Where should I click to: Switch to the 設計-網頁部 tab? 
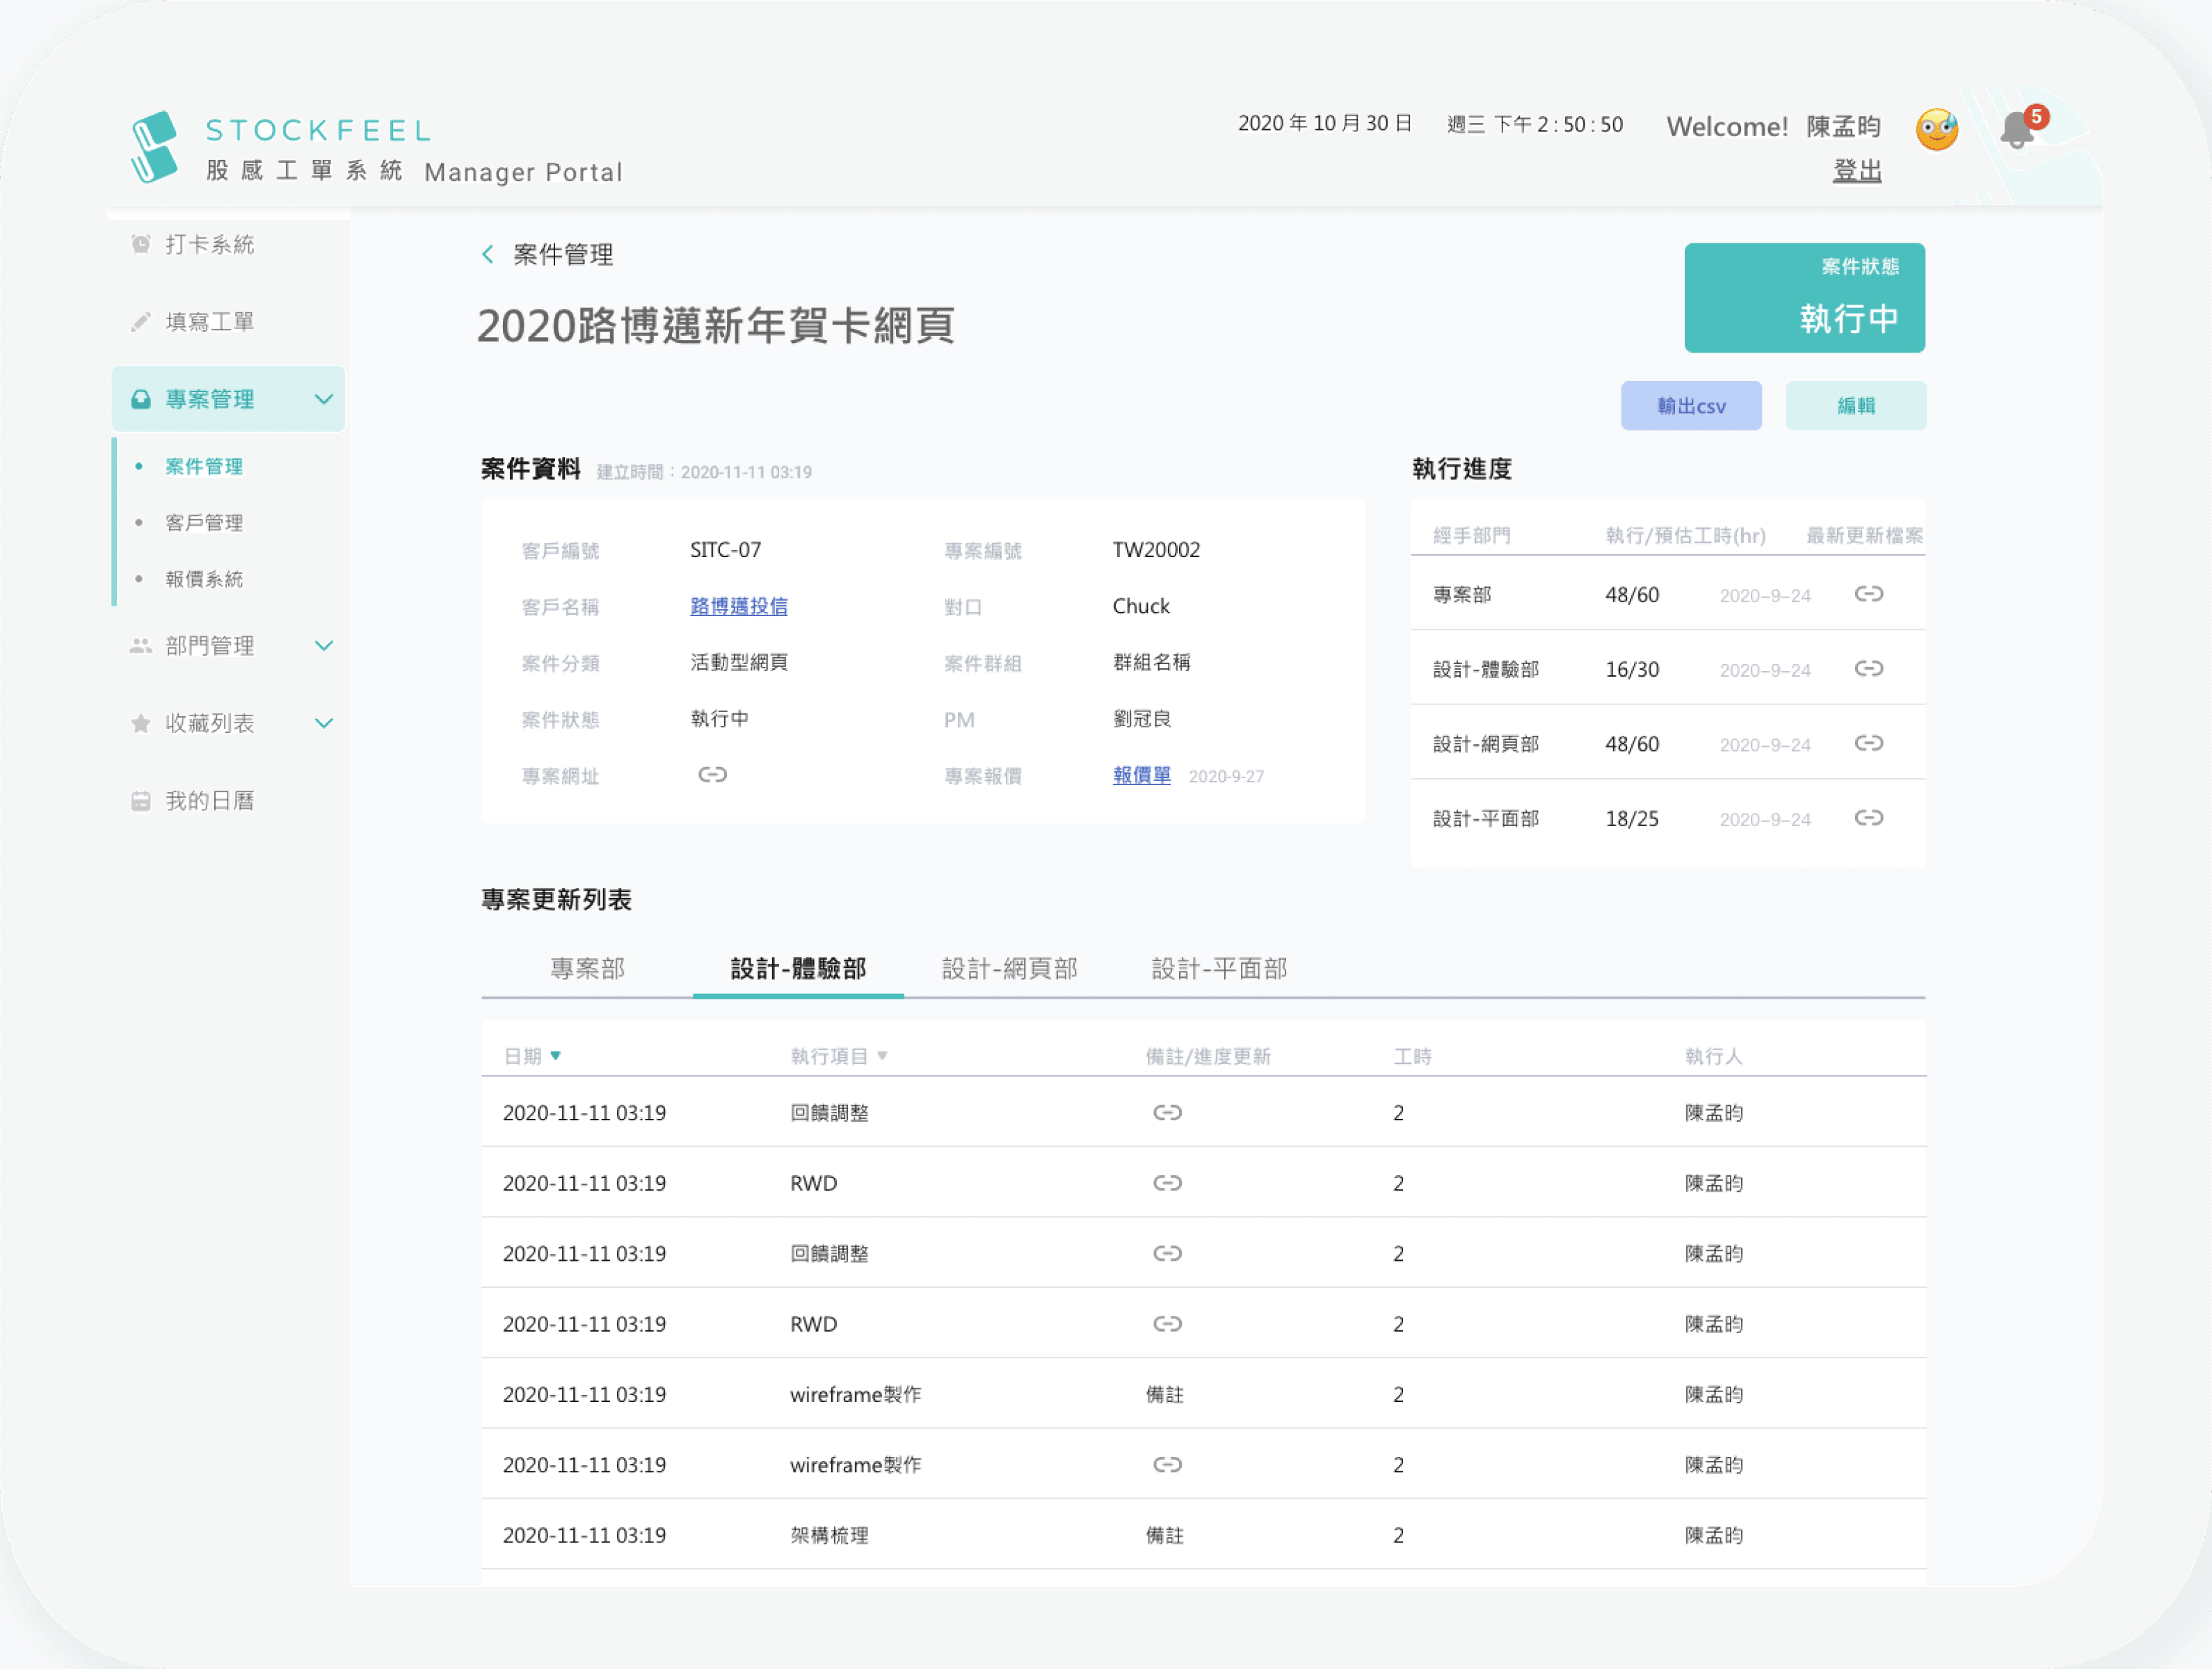click(x=1009, y=968)
